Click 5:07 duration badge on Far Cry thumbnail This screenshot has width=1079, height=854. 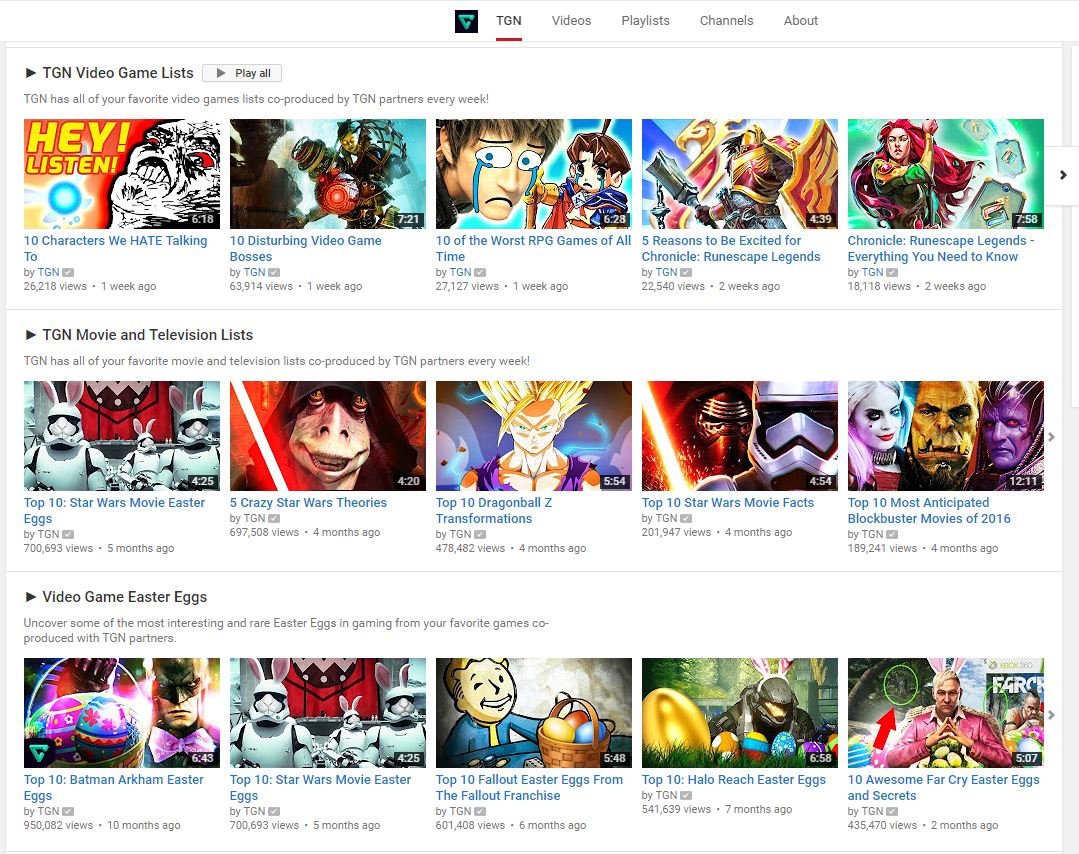tap(1026, 758)
